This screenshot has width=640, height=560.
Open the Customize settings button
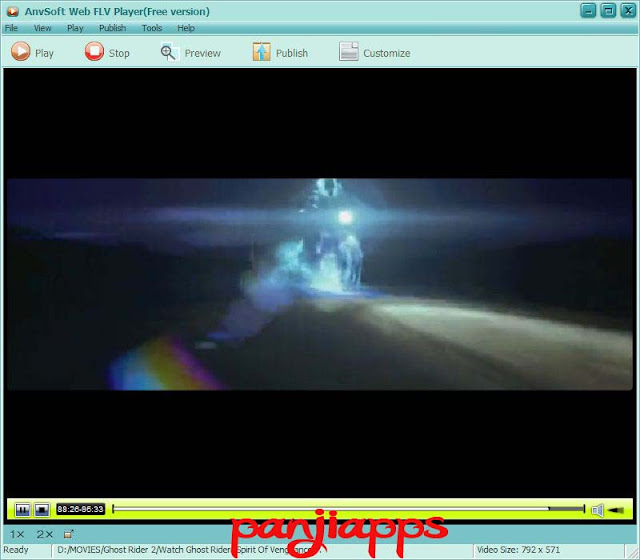point(374,53)
